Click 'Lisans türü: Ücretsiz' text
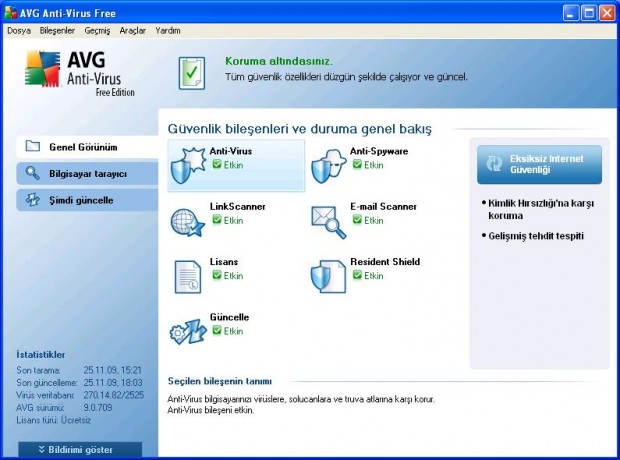Screen dimensions: 620x460 coord(54,420)
